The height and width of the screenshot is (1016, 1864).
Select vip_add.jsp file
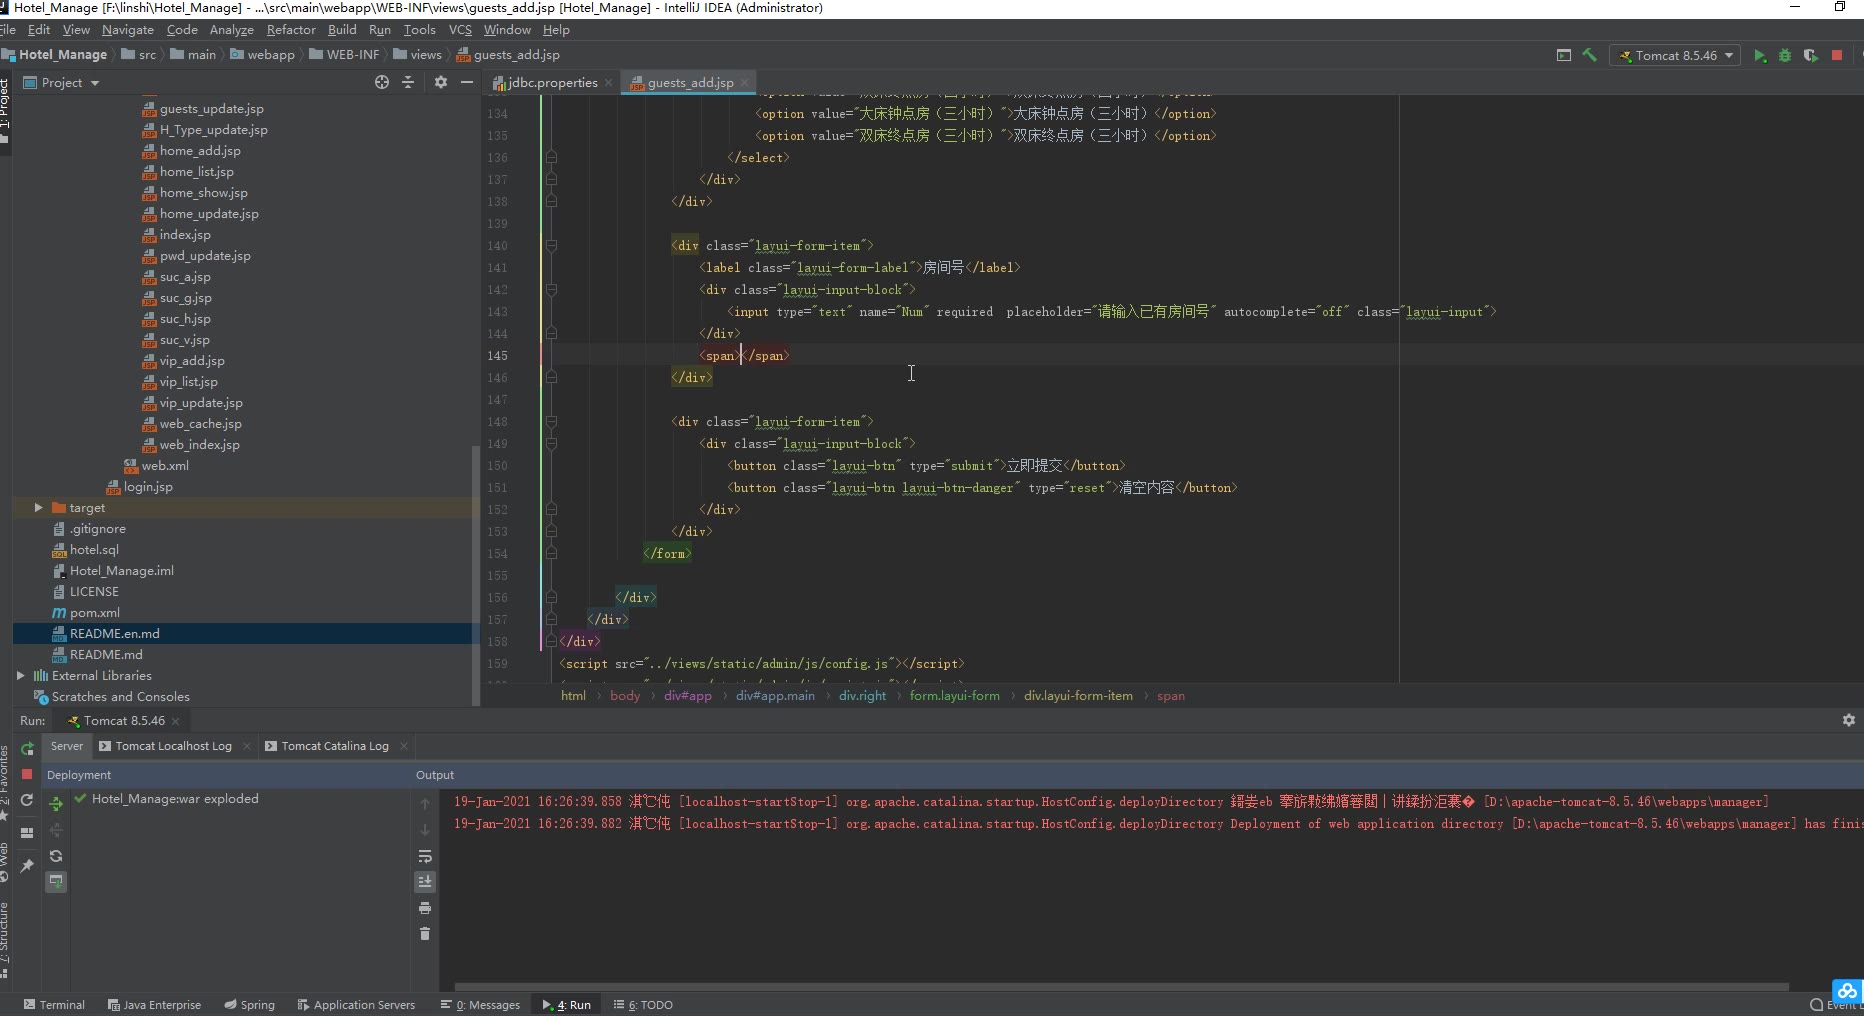point(192,361)
